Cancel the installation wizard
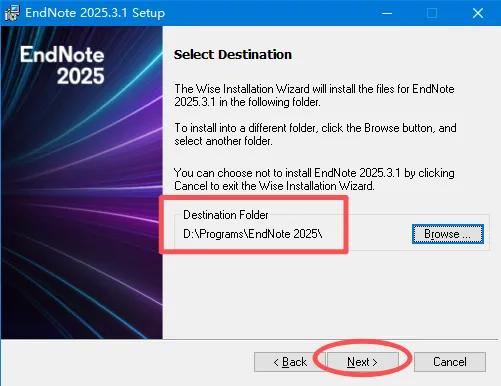 (450, 362)
